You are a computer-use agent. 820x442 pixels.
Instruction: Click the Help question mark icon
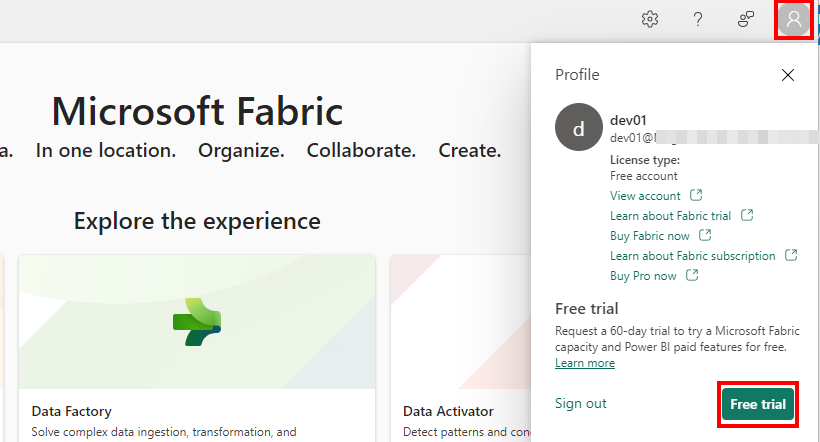pyautogui.click(x=698, y=19)
